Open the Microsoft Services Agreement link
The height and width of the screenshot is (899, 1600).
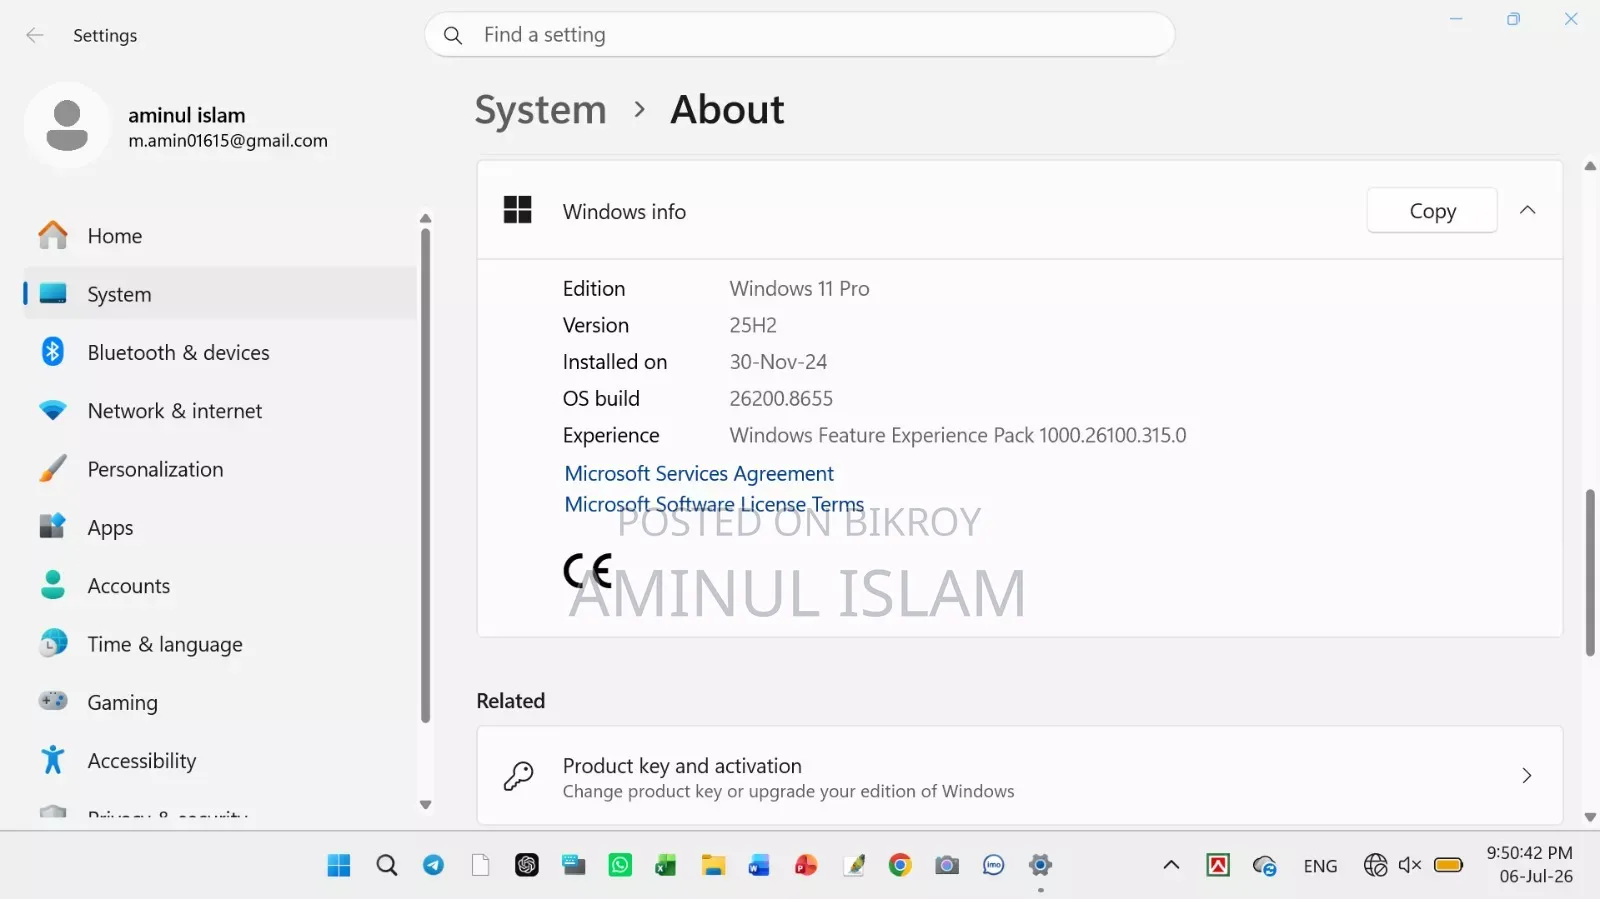(x=699, y=473)
